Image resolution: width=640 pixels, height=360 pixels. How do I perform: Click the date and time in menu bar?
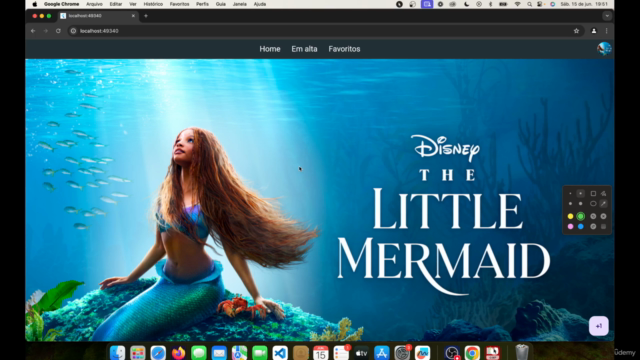584,4
